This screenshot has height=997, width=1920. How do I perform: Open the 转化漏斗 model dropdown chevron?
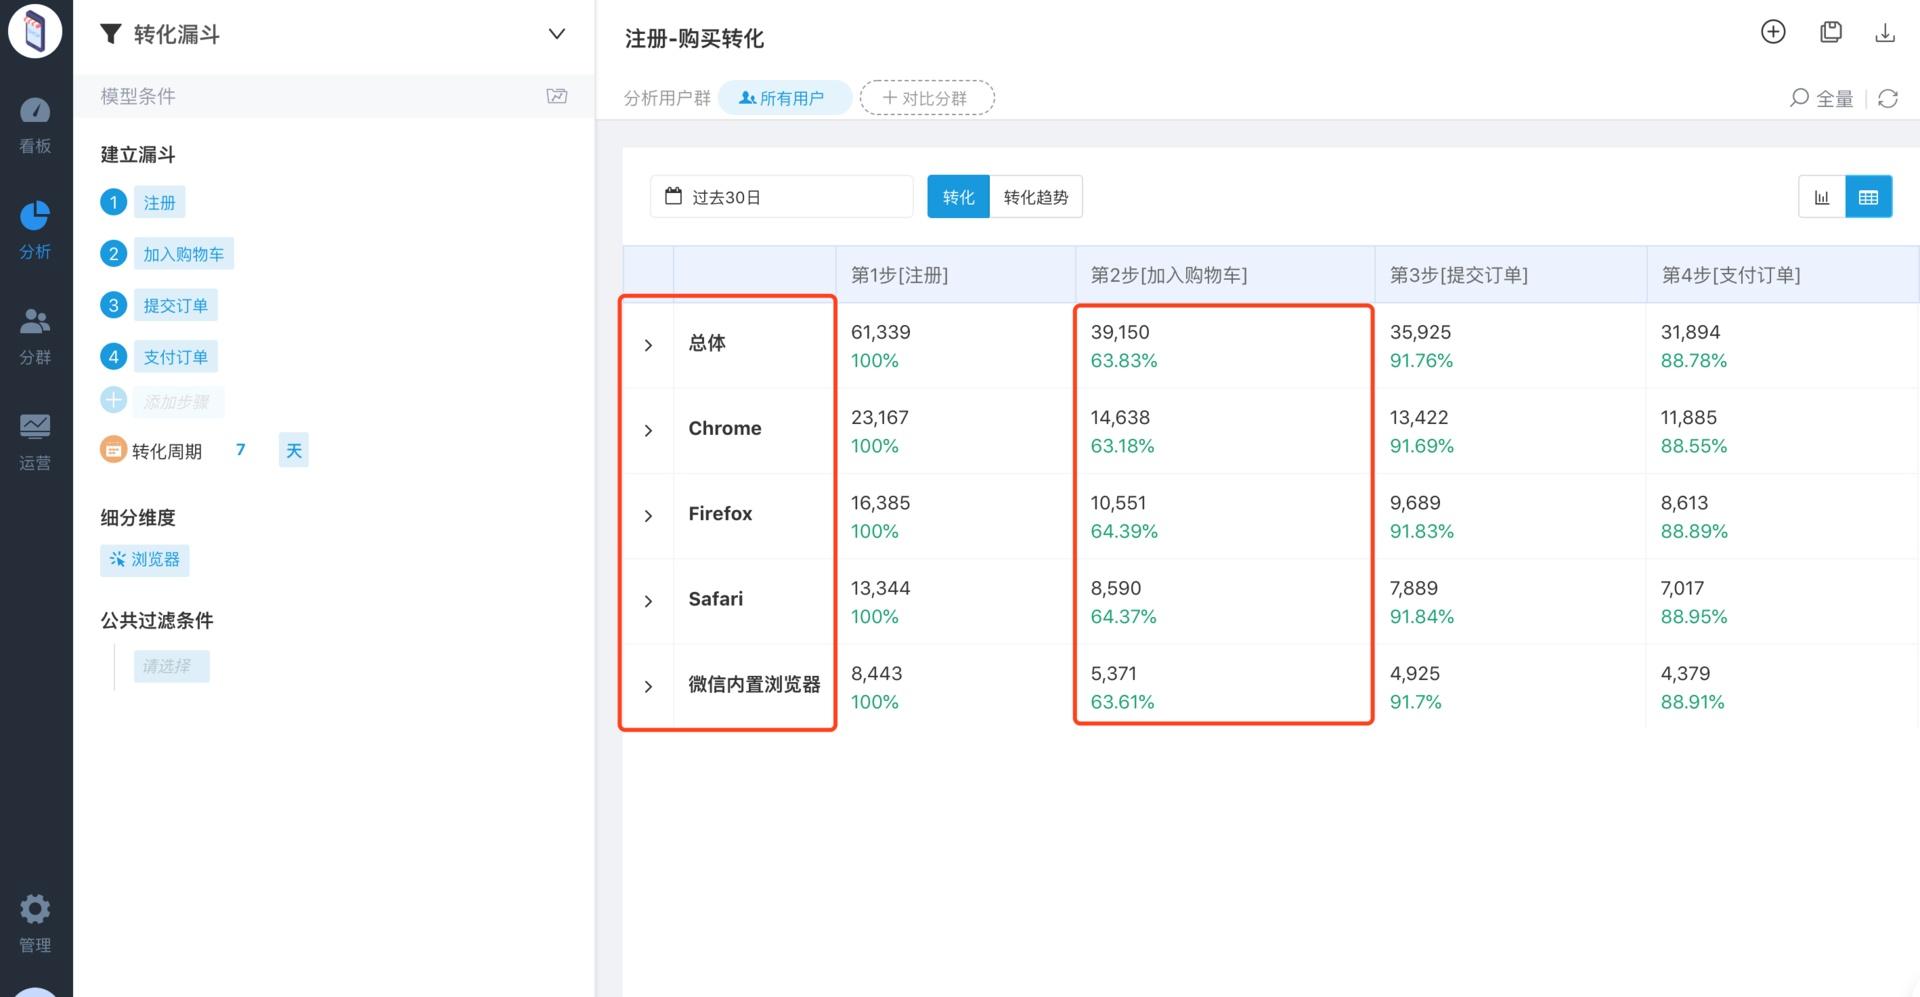(557, 34)
